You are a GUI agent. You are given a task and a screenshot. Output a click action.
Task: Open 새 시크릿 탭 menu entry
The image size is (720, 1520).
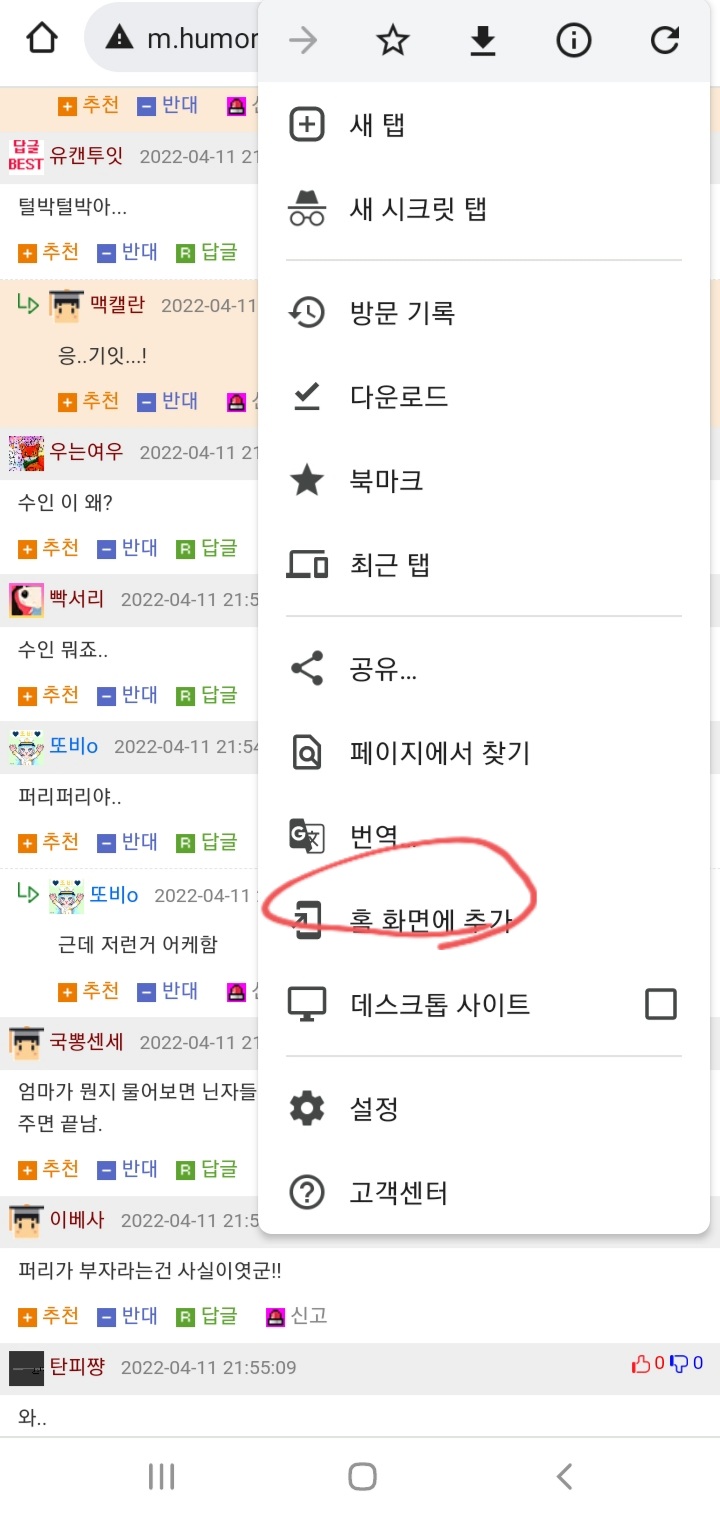tap(484, 209)
